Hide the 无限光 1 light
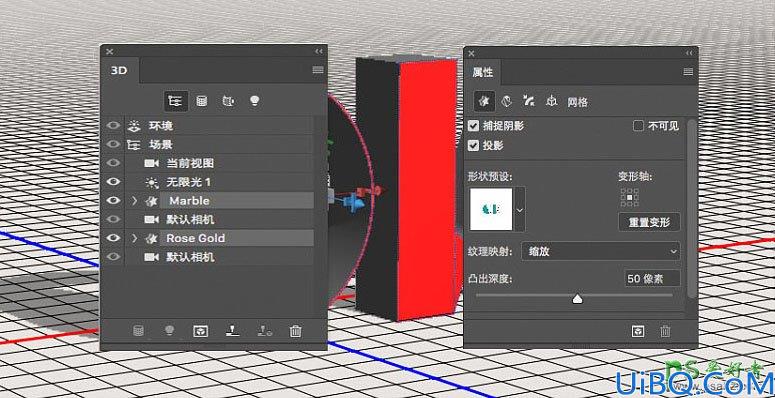This screenshot has width=775, height=398. click(x=114, y=182)
